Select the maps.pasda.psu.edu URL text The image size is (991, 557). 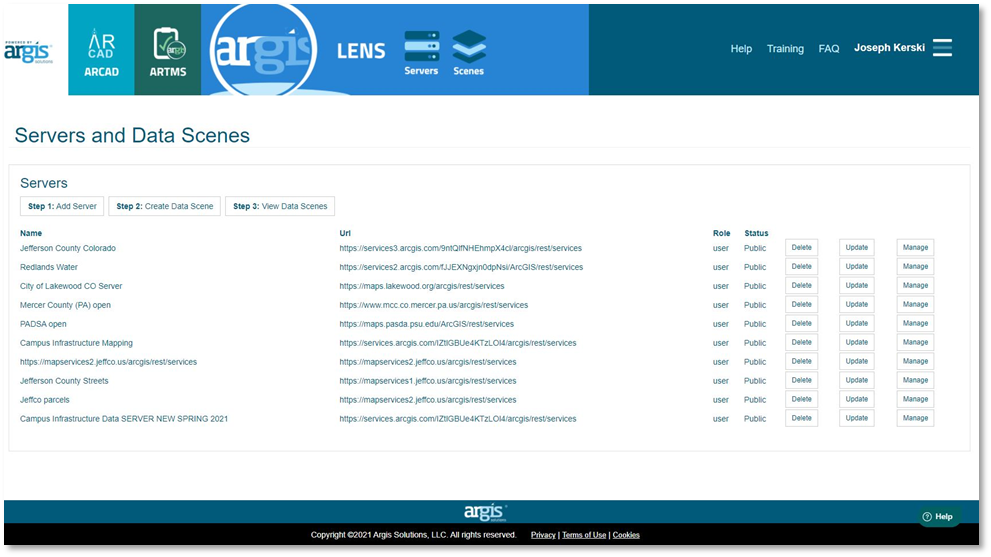pyautogui.click(x=427, y=324)
